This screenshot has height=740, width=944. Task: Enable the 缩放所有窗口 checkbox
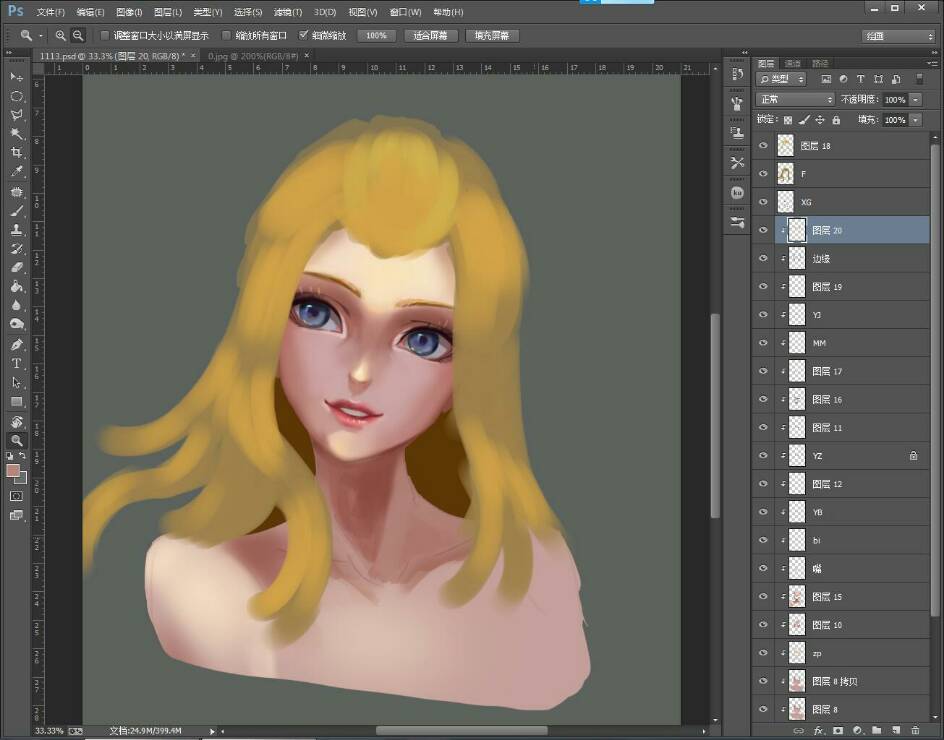(226, 35)
